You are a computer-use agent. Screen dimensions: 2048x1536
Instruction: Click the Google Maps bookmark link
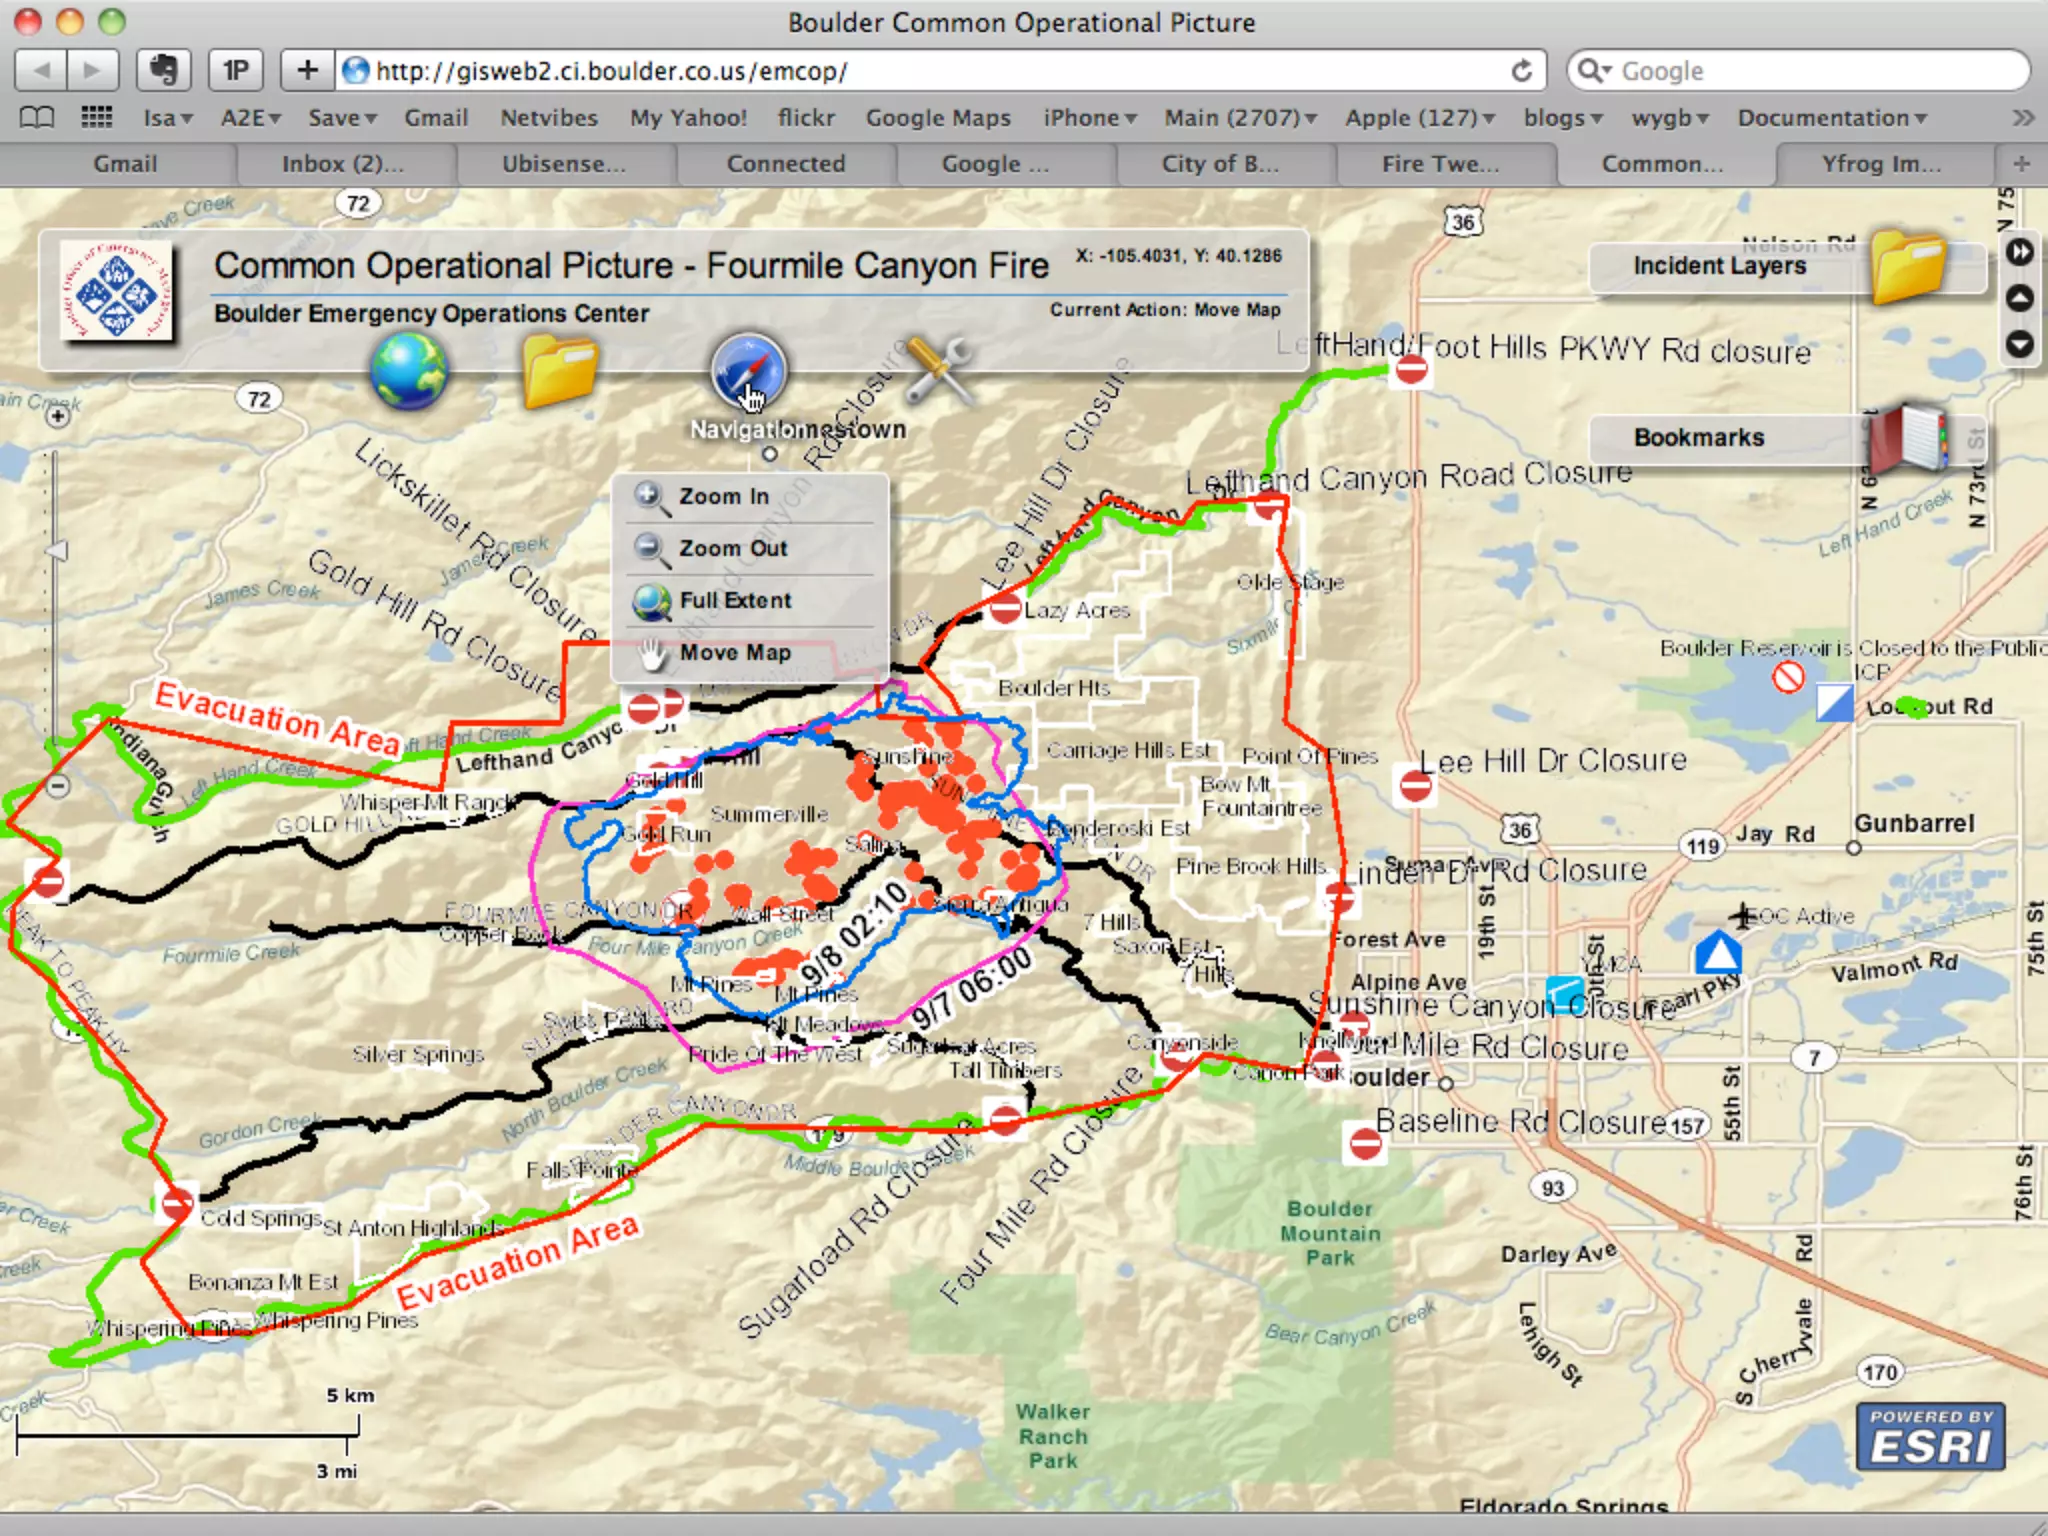938,118
